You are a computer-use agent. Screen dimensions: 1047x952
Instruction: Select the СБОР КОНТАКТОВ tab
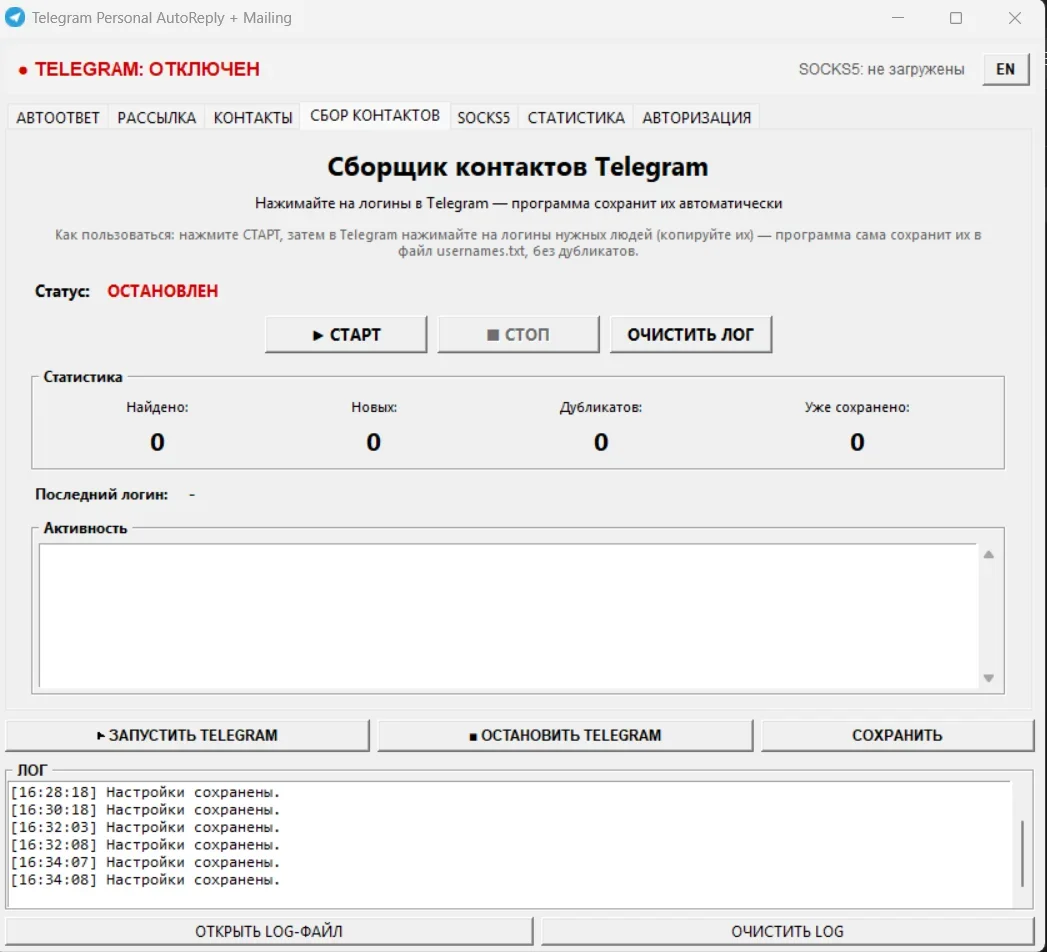tap(375, 115)
